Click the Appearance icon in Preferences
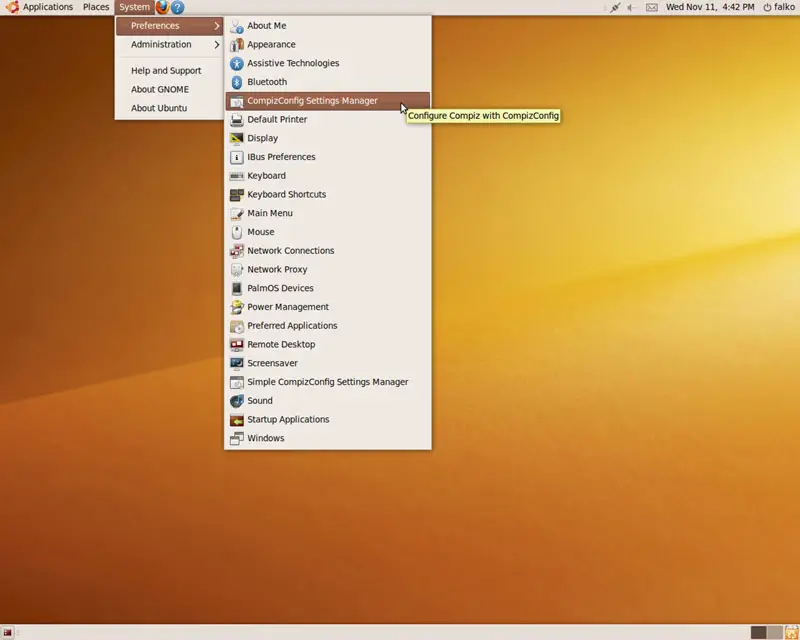 pyautogui.click(x=236, y=45)
